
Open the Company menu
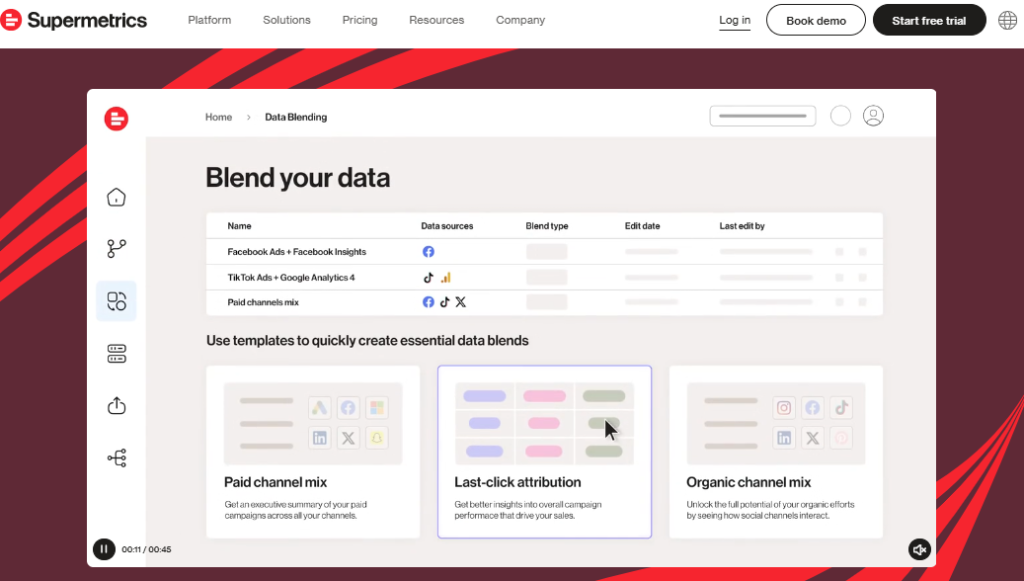click(520, 20)
